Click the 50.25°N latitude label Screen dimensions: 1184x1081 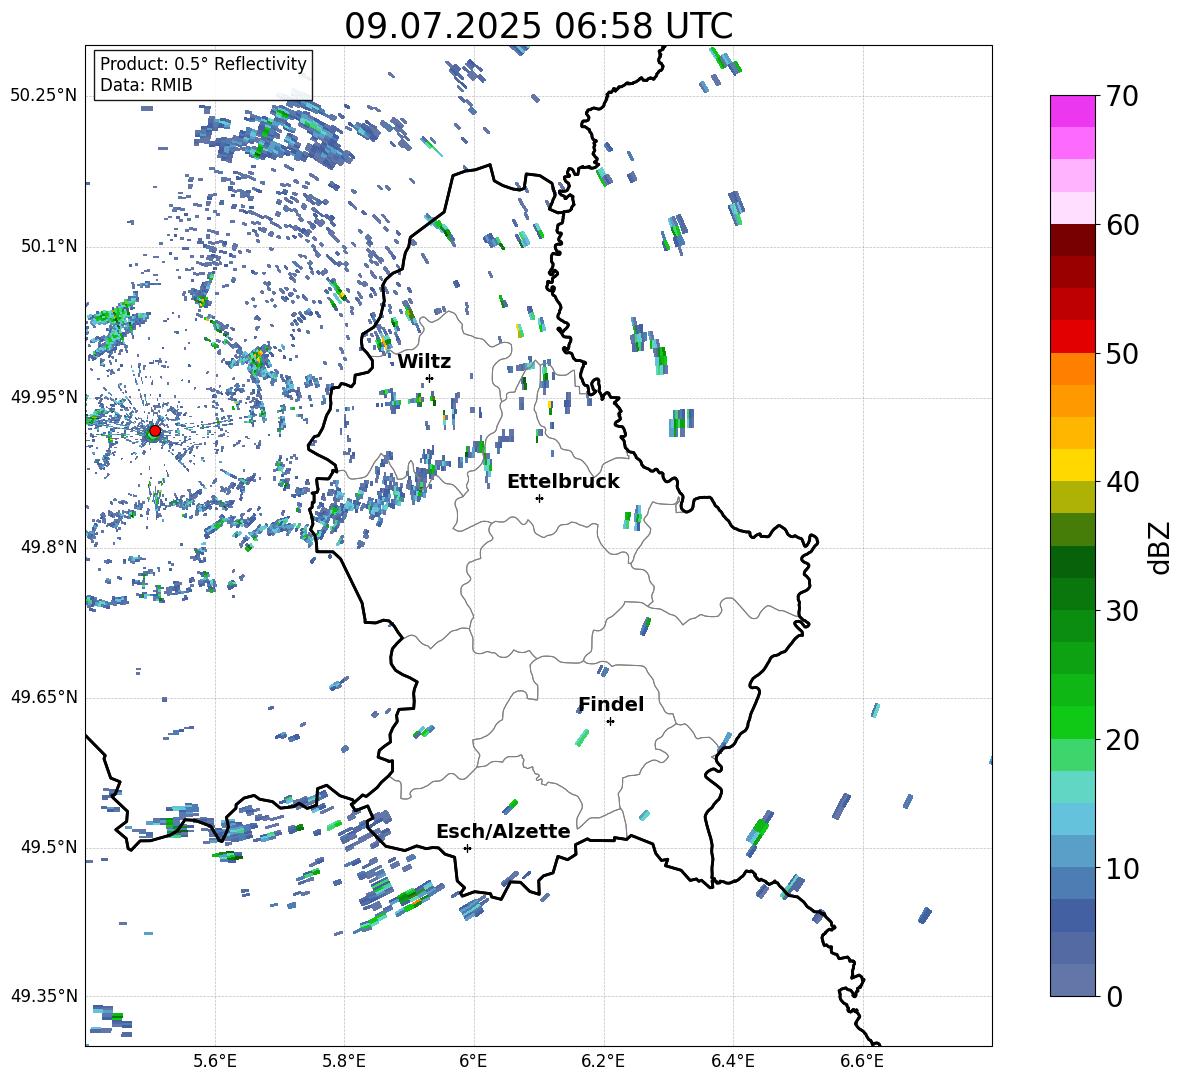pyautogui.click(x=44, y=96)
